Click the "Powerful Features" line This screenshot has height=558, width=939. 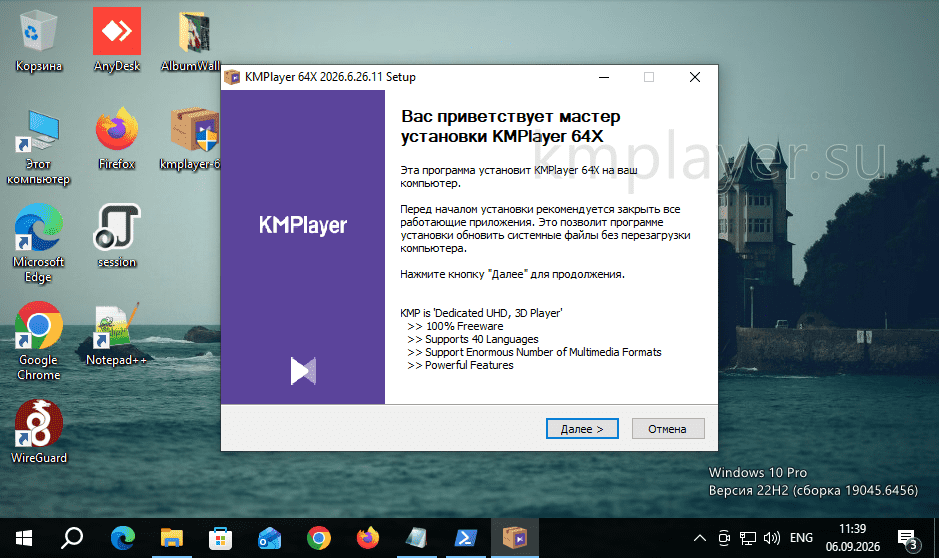[460, 365]
